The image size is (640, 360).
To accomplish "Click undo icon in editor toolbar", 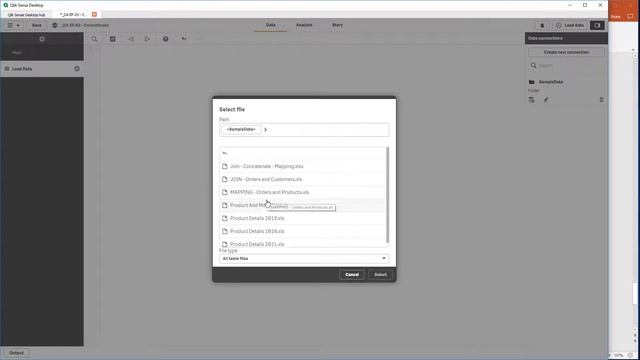I will click(x=184, y=38).
